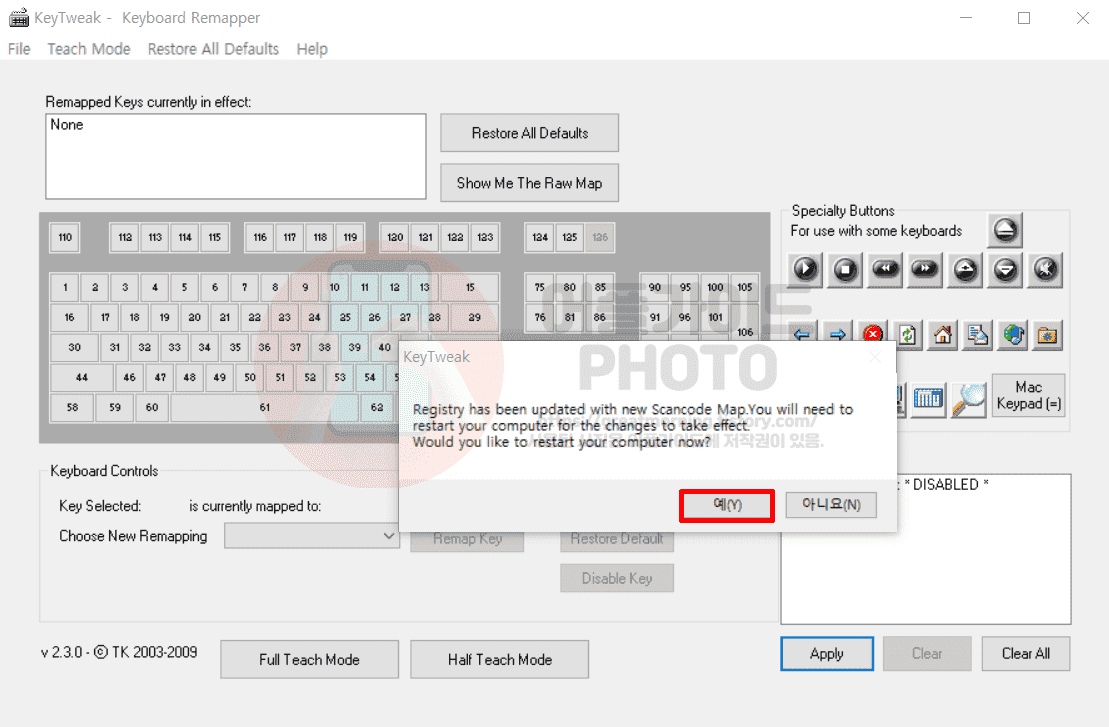
Task: Click the blue calculator specialty icon
Action: [x=927, y=400]
